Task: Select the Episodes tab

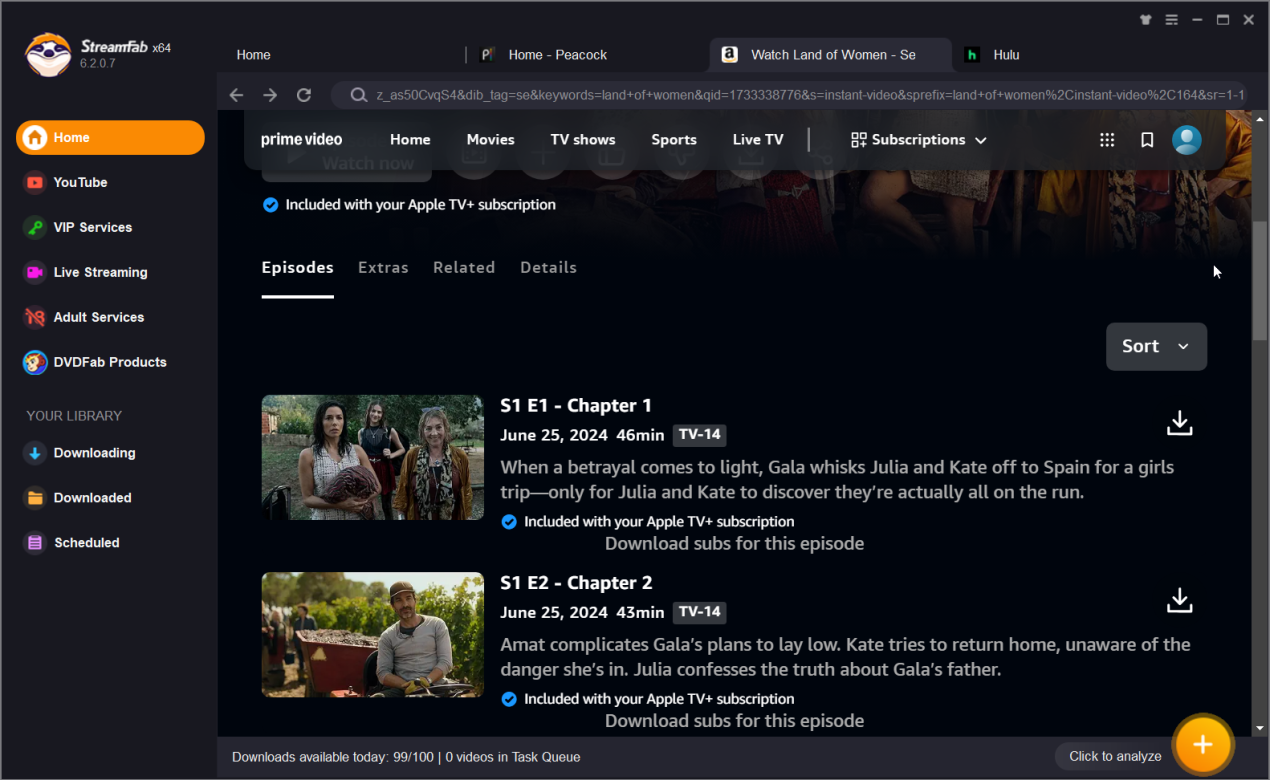Action: (x=297, y=268)
